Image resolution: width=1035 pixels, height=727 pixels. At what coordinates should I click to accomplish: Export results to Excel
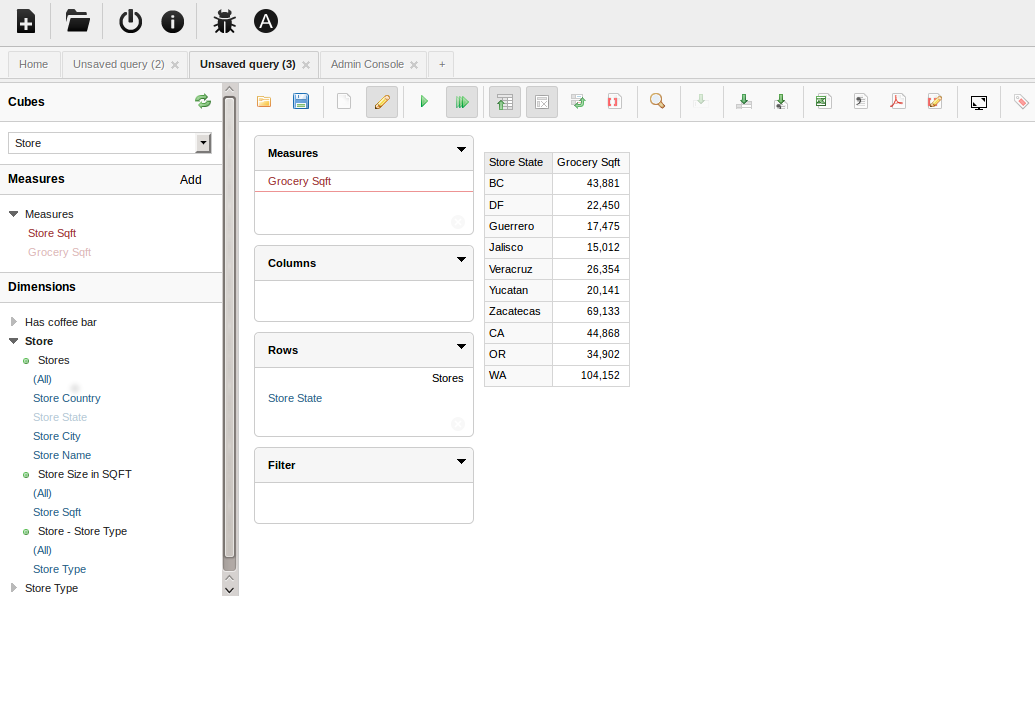pyautogui.click(x=823, y=102)
